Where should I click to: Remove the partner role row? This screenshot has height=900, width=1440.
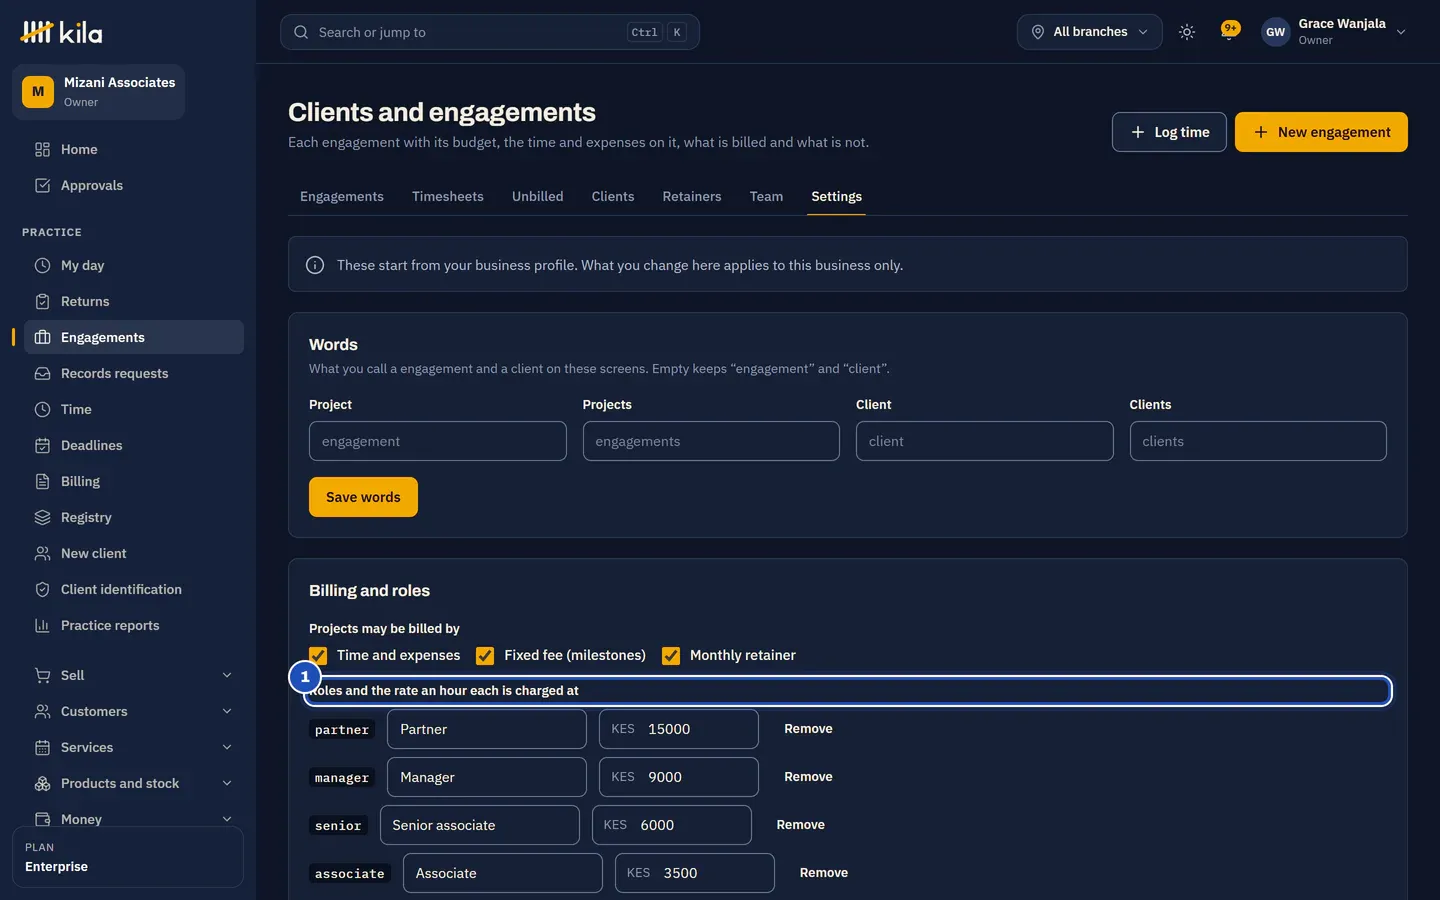tap(808, 729)
